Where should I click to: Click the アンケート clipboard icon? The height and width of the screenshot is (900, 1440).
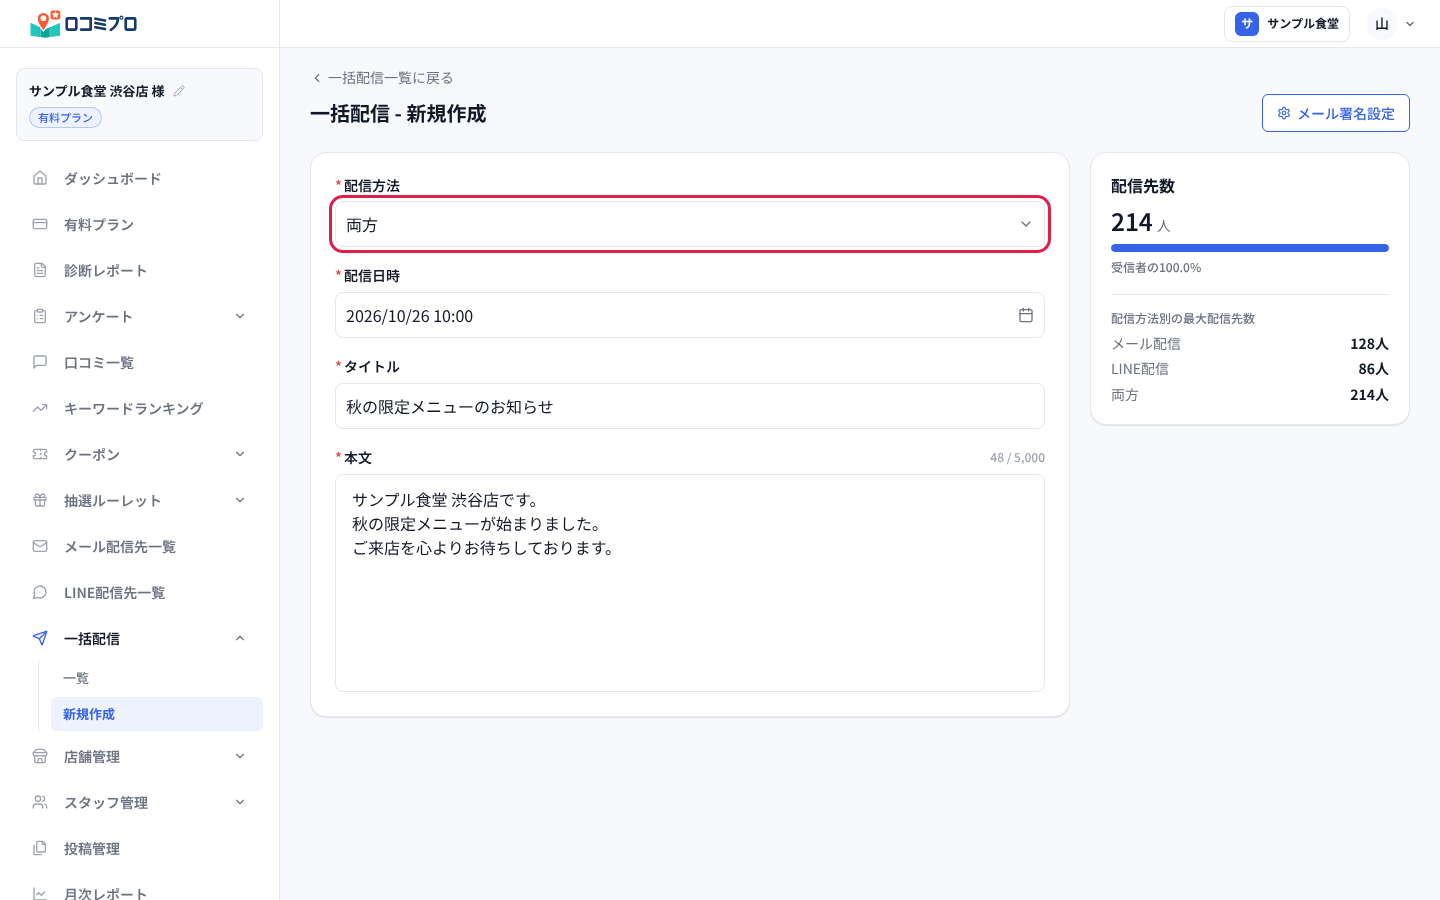pyautogui.click(x=40, y=316)
